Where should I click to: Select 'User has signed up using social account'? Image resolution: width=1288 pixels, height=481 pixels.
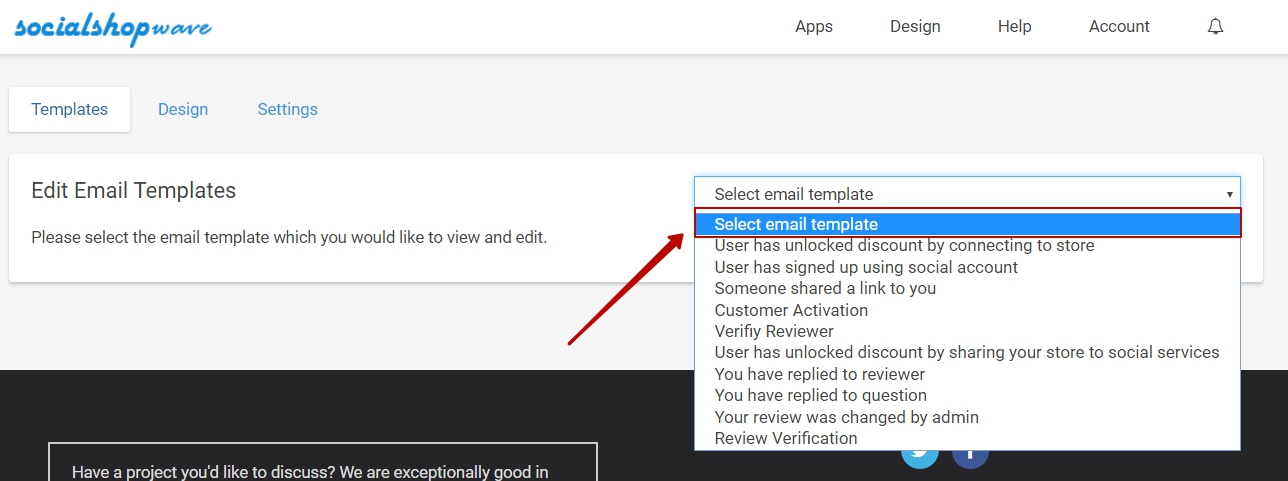click(x=967, y=267)
